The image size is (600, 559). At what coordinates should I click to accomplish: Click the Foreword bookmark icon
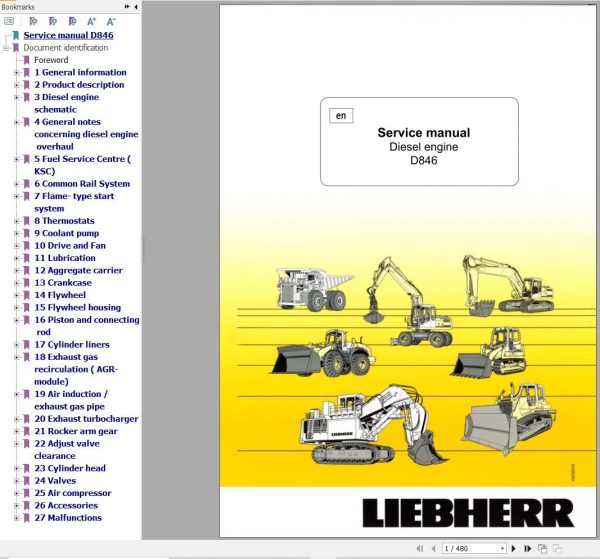(x=26, y=60)
